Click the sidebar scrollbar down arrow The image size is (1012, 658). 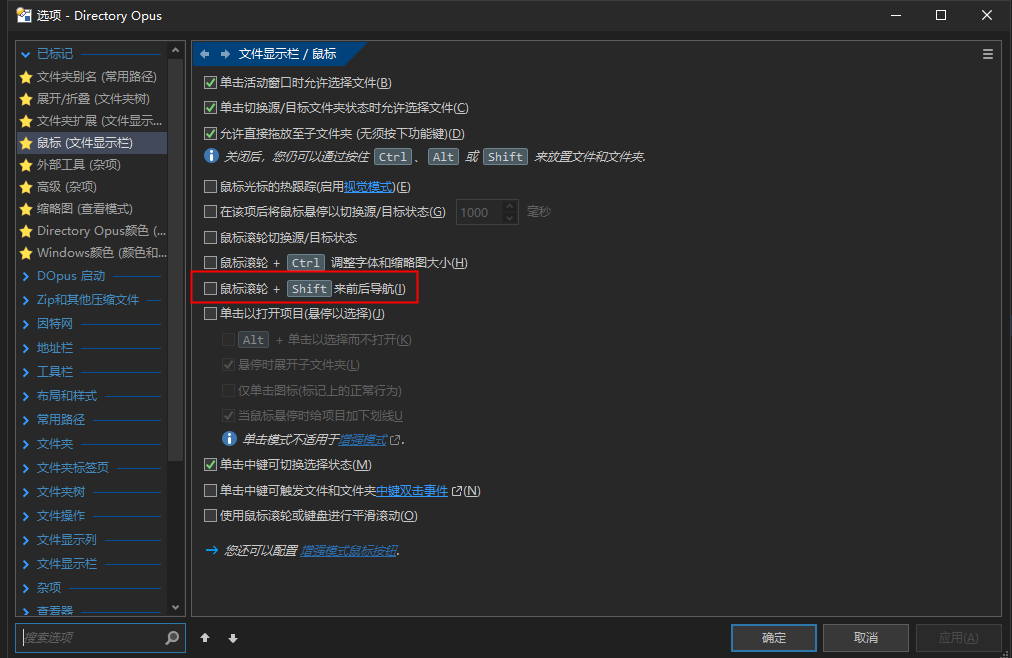click(176, 607)
